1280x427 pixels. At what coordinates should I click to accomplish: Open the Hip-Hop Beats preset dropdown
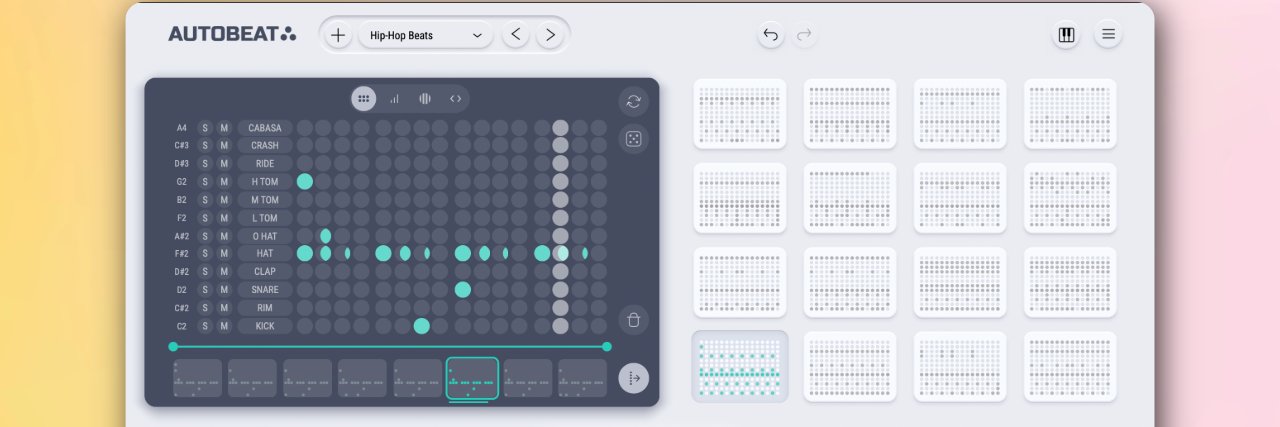tap(426, 35)
